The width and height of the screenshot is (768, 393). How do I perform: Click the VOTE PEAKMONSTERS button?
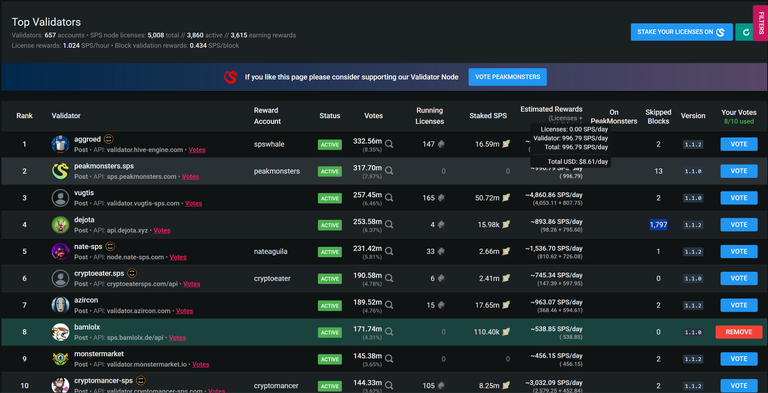[507, 77]
